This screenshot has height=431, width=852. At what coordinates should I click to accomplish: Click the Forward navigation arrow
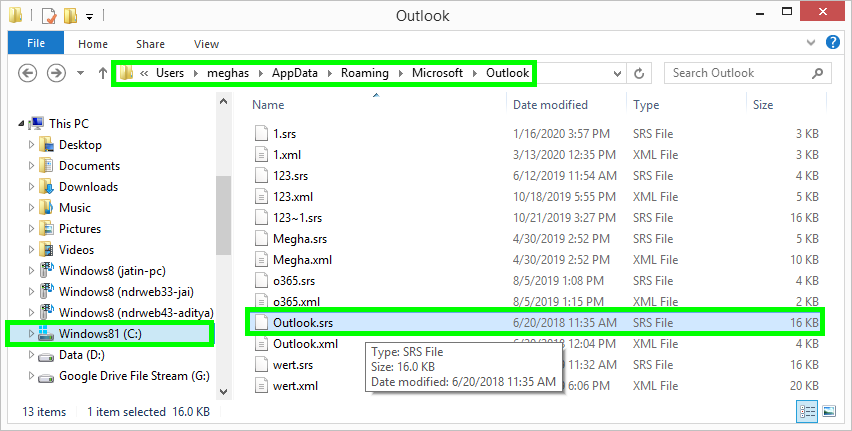[x=57, y=73]
